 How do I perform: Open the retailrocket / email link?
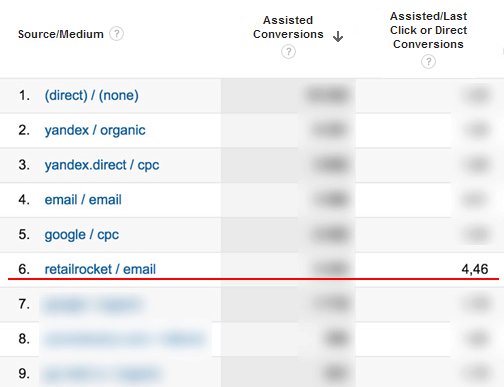click(100, 269)
